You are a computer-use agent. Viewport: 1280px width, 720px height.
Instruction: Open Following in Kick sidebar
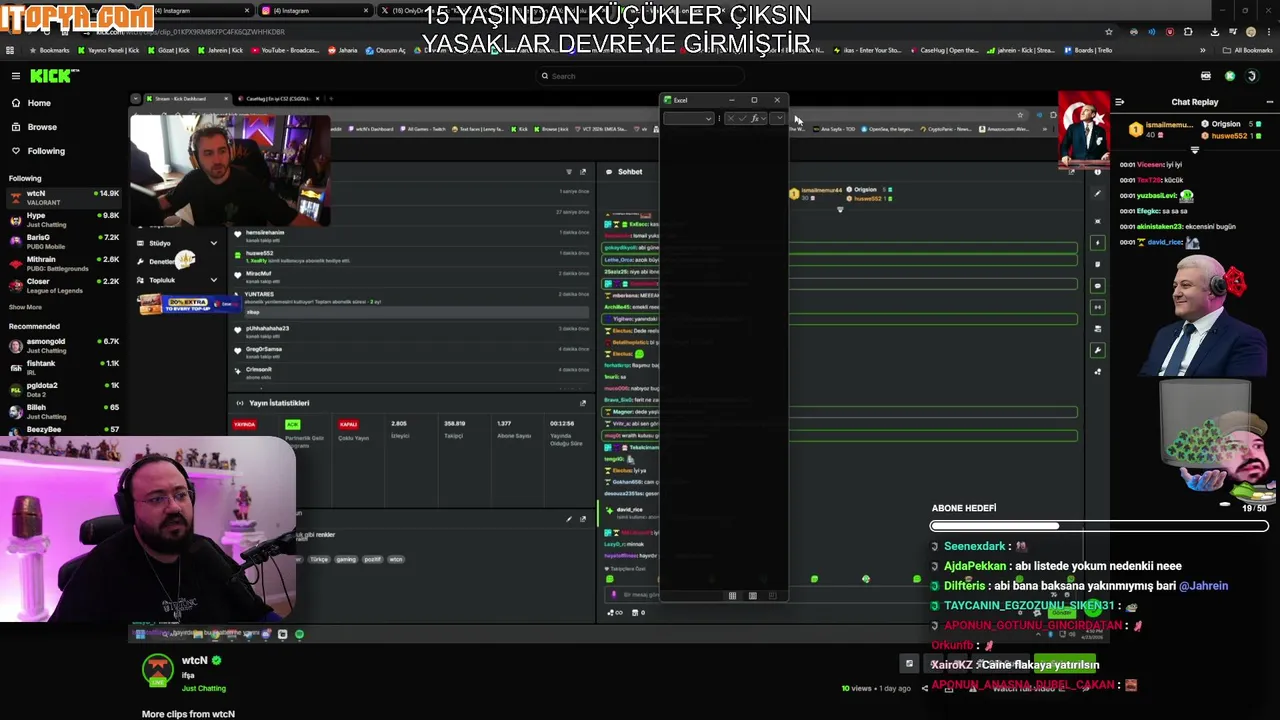(46, 151)
